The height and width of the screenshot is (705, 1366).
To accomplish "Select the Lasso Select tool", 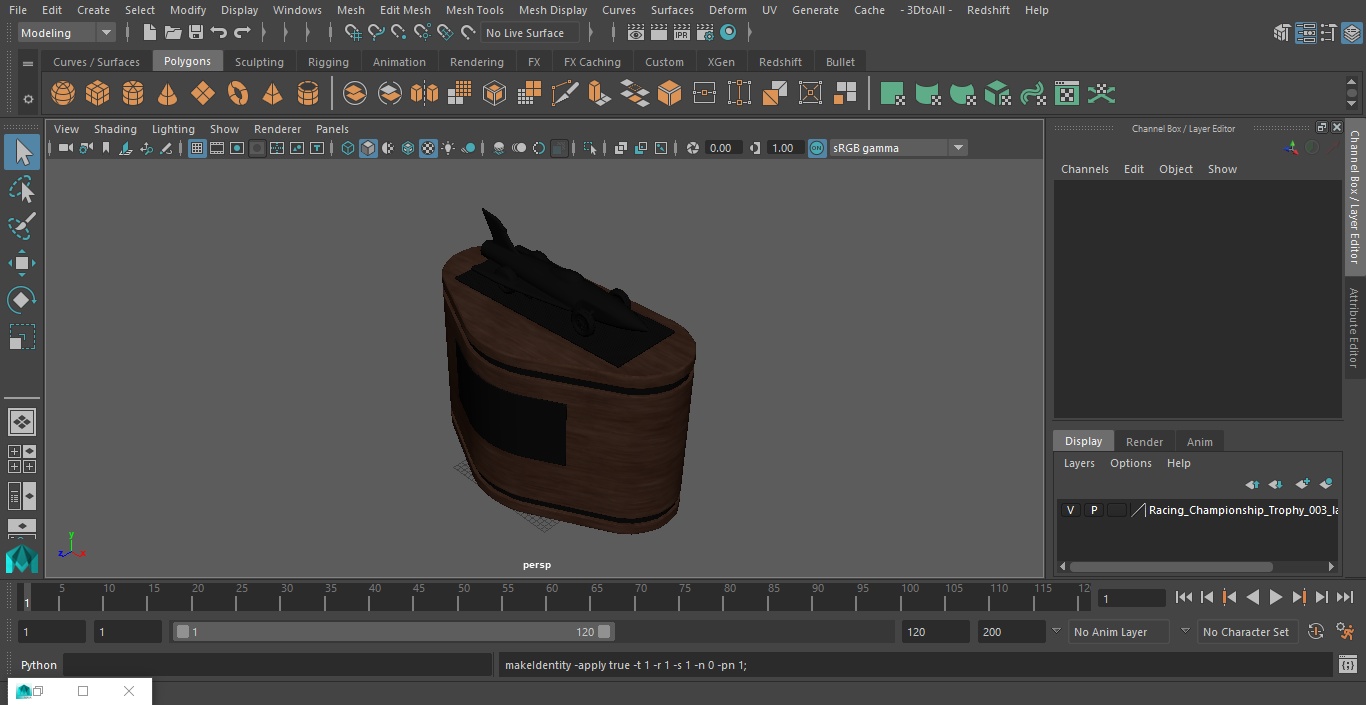I will 22,189.
